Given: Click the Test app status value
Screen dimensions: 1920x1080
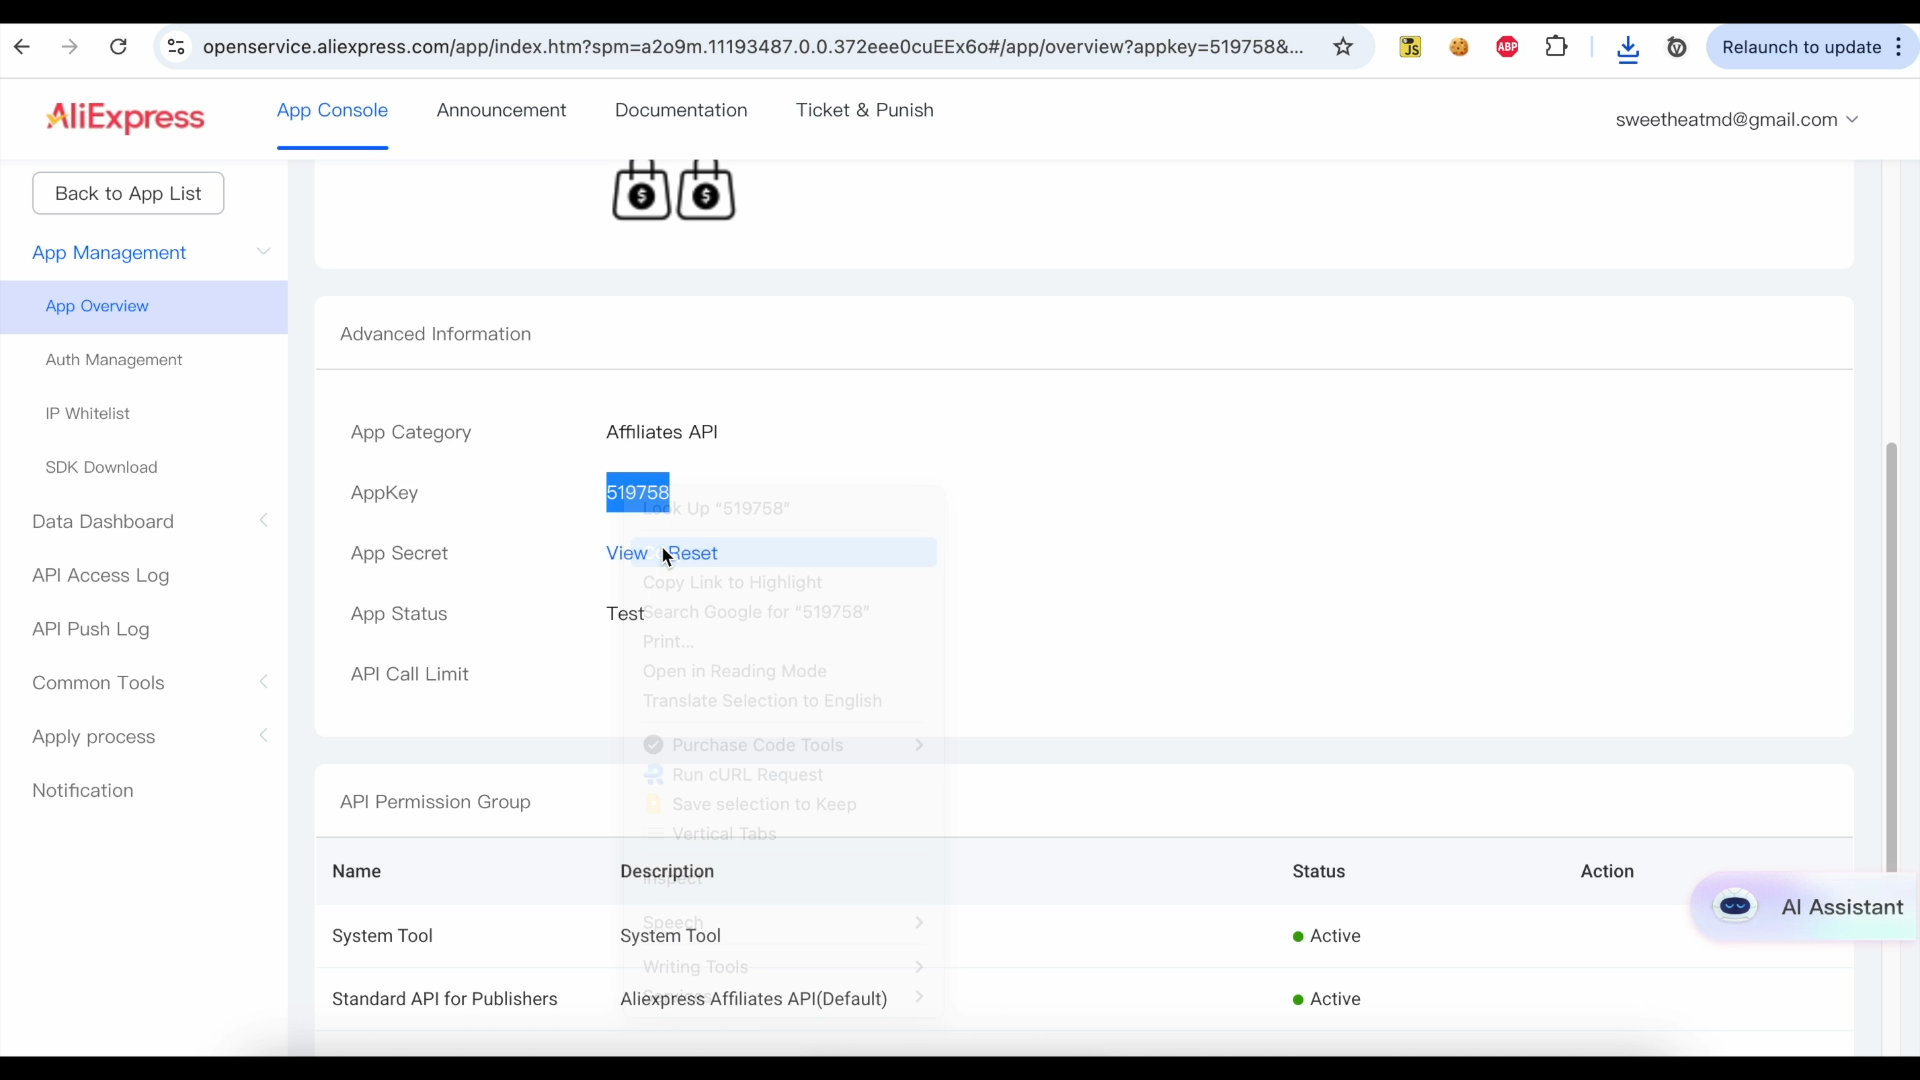Looking at the screenshot, I should click(625, 614).
